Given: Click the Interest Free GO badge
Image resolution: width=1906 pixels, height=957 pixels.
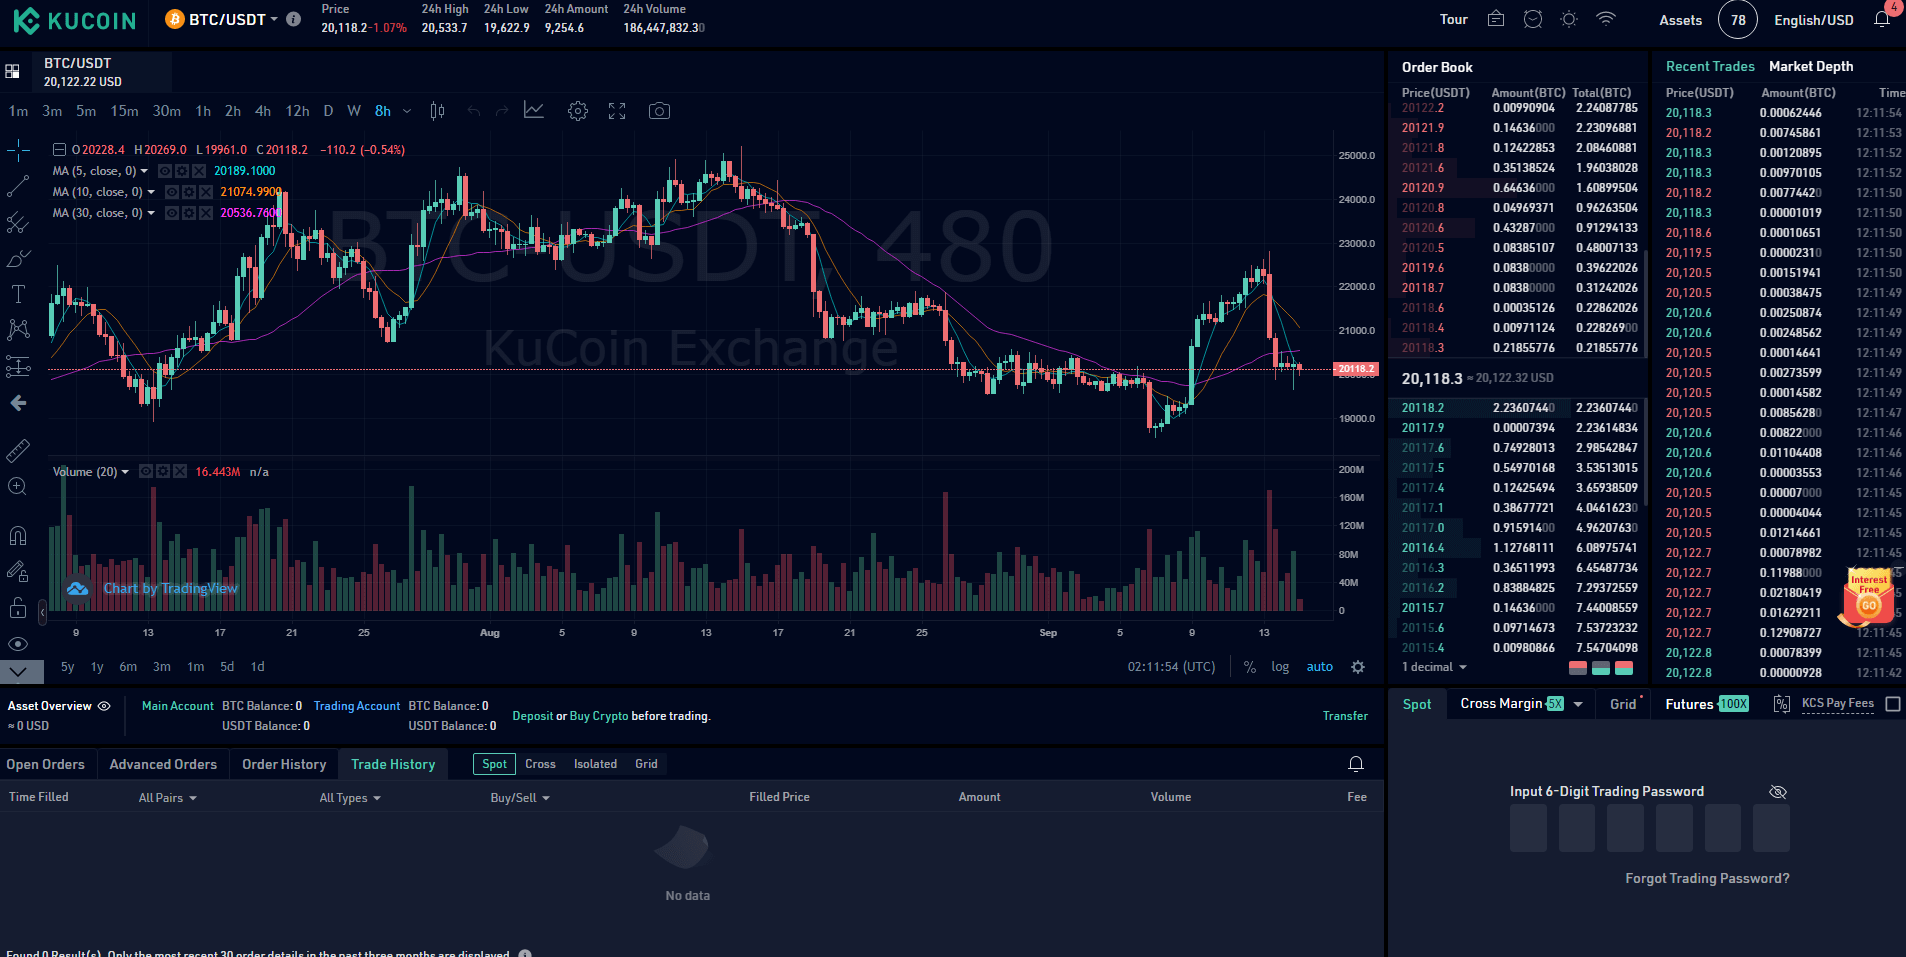Looking at the screenshot, I should tap(1868, 597).
